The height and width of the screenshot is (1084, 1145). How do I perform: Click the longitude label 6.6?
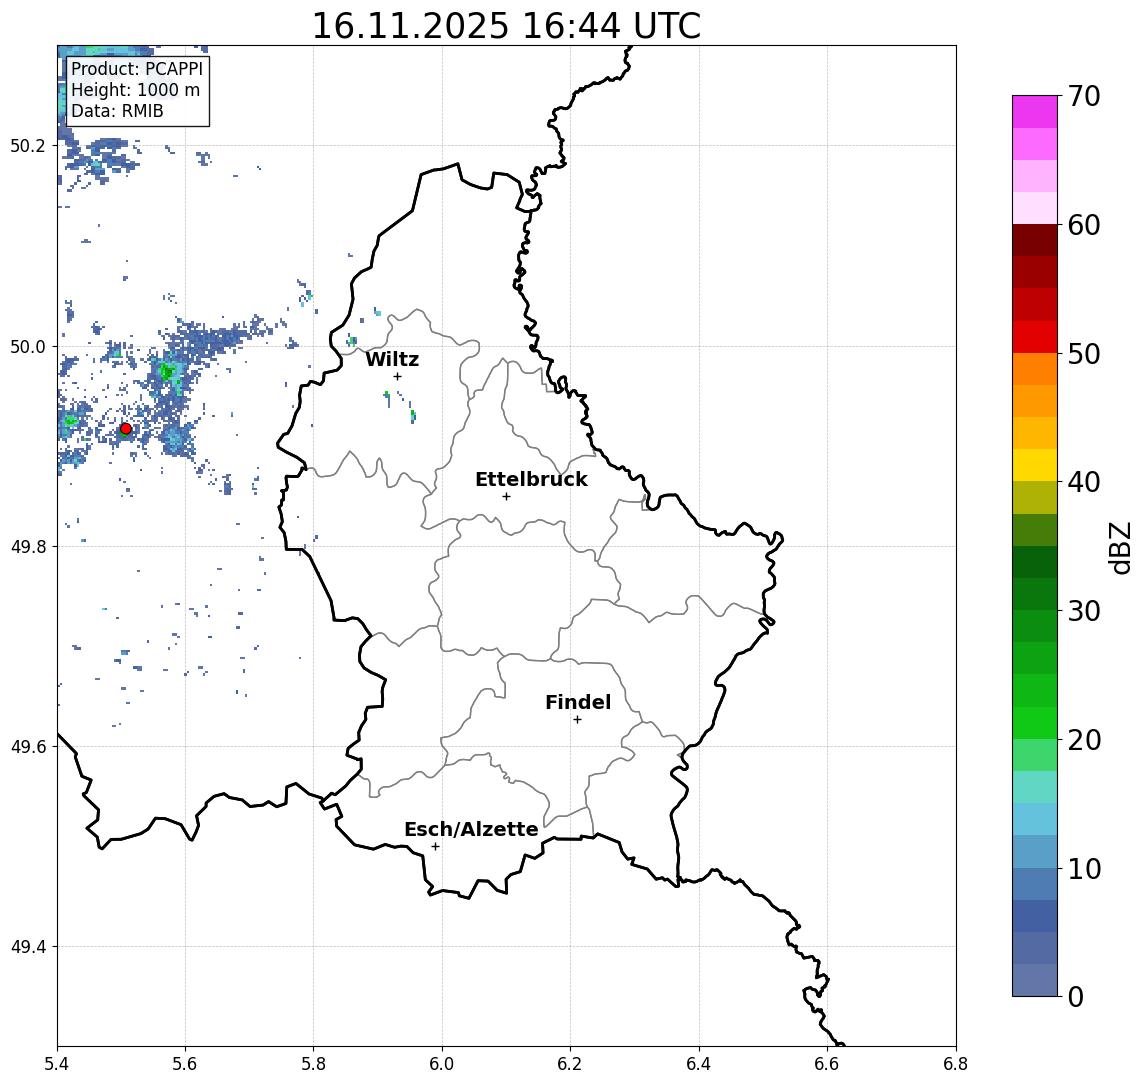[827, 1064]
